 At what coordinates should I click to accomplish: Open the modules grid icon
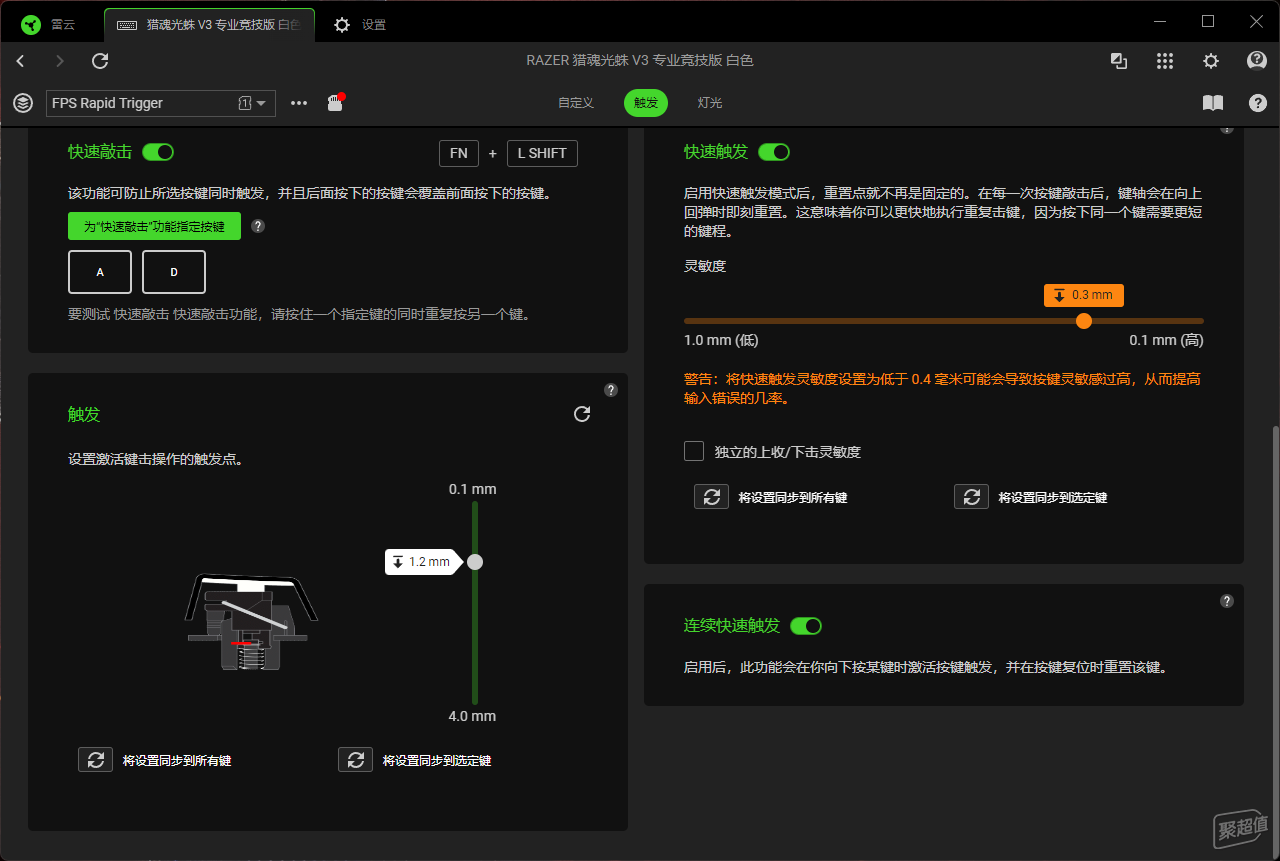pos(1165,61)
